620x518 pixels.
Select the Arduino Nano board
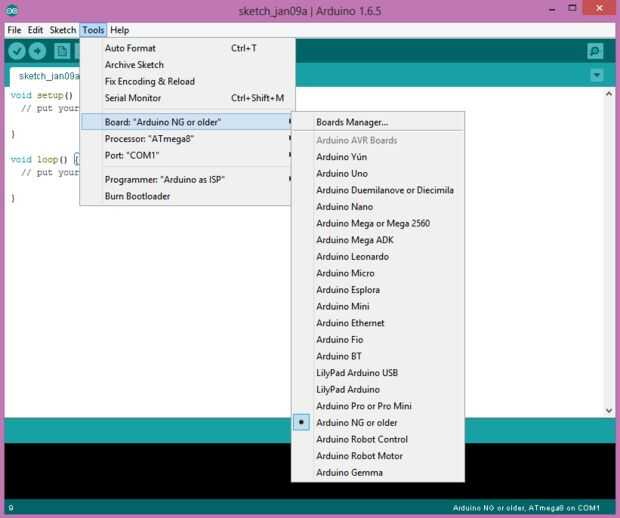tap(378, 207)
